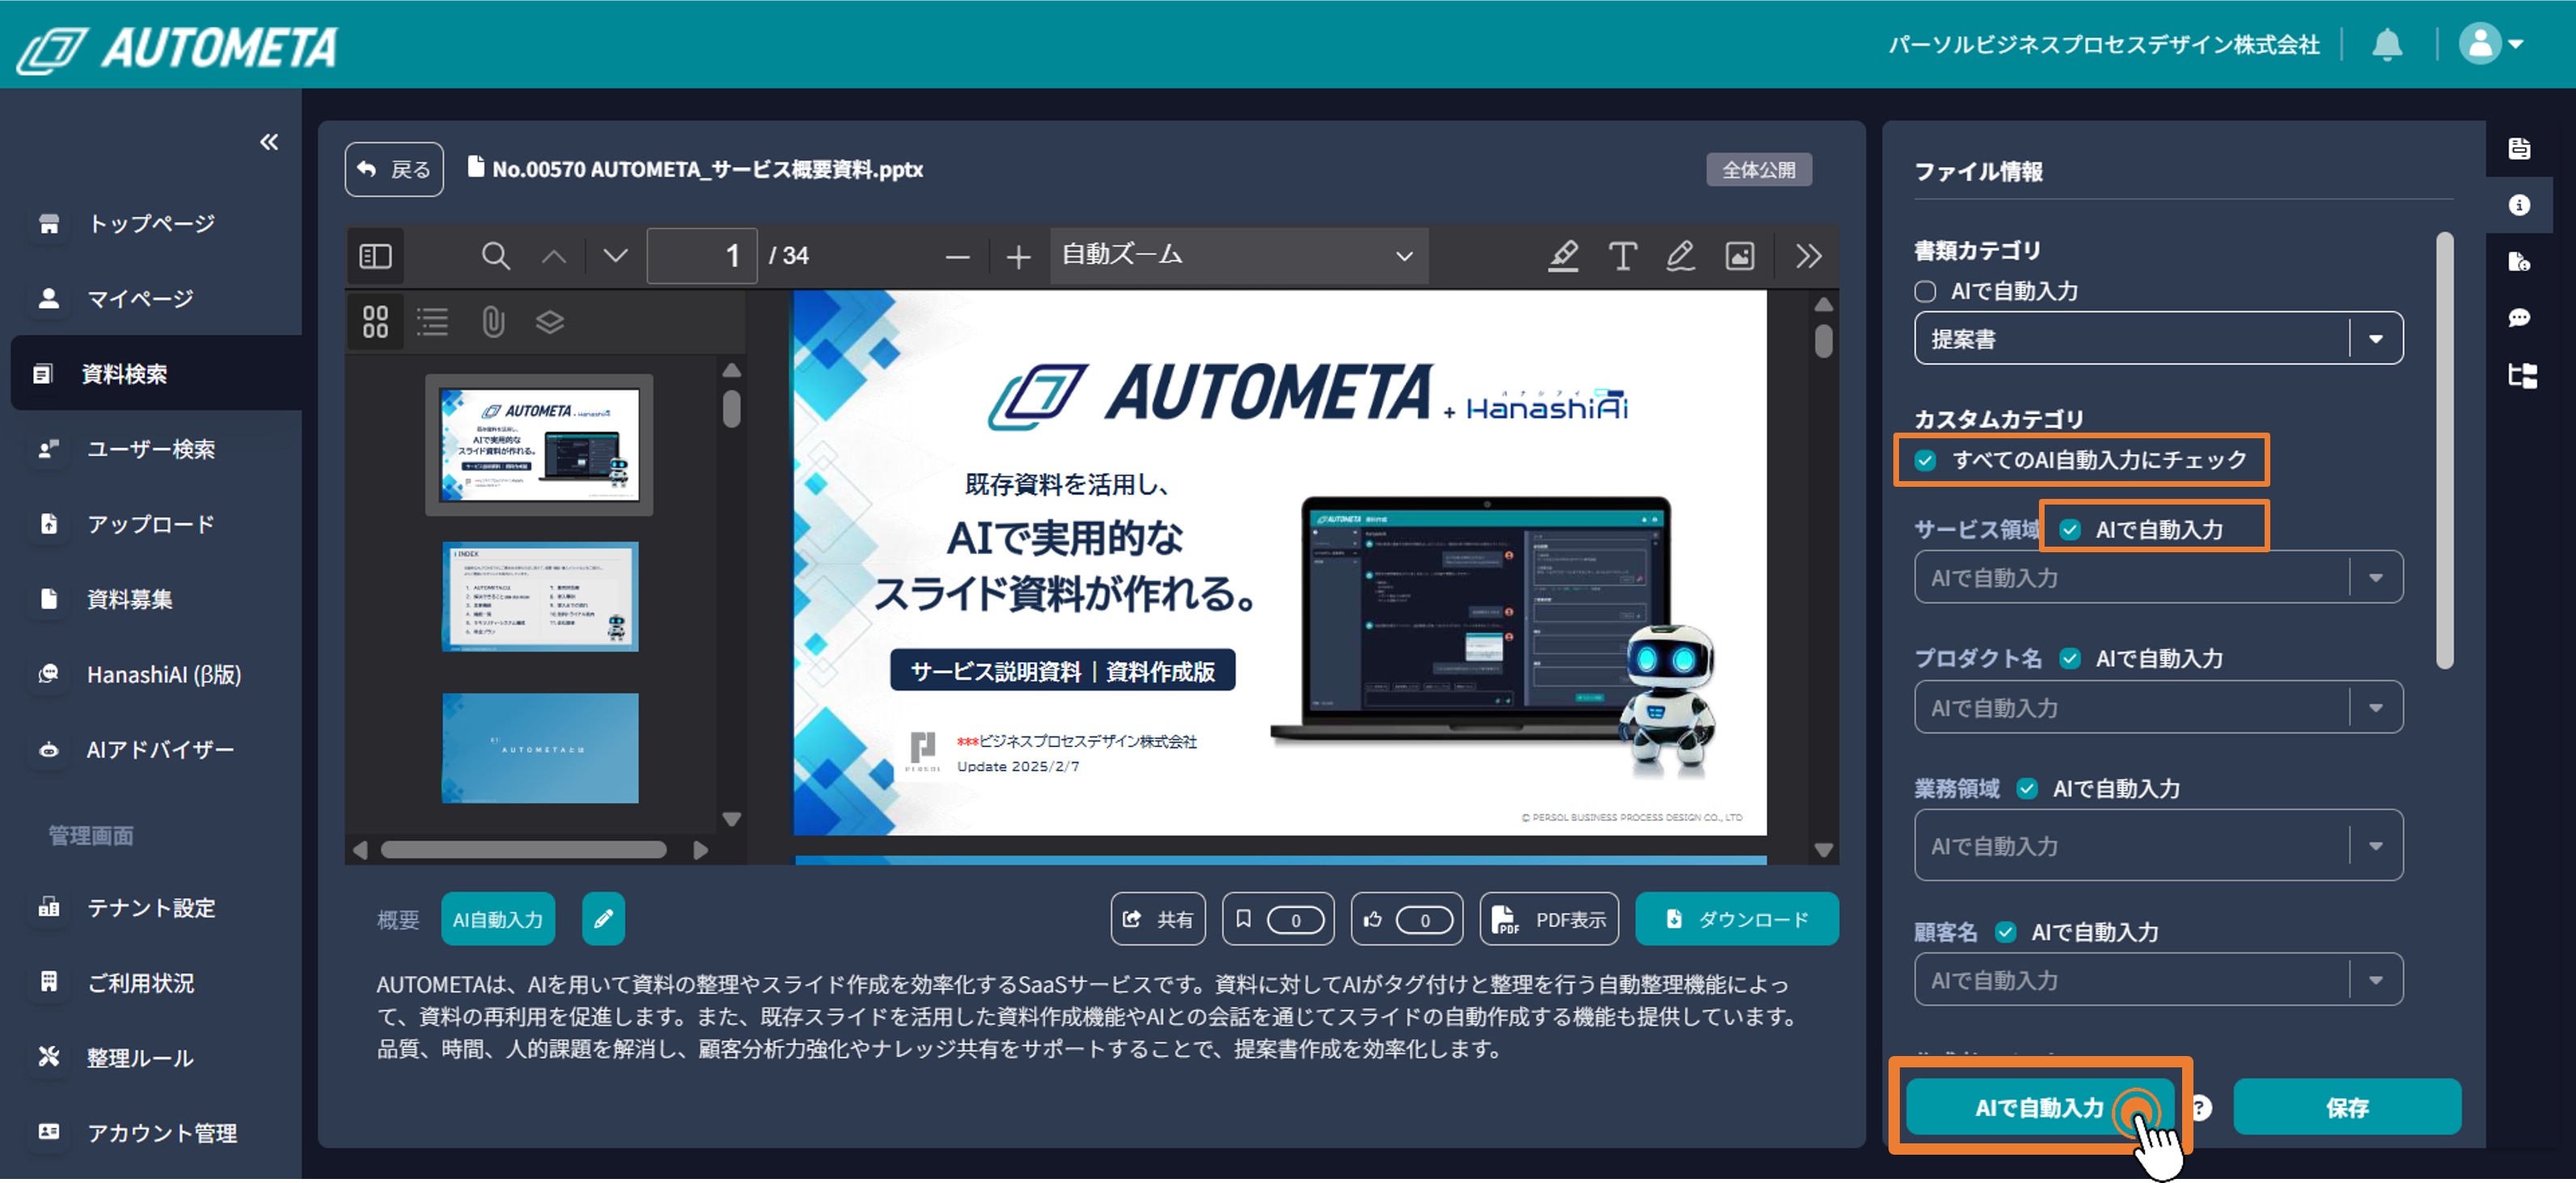Open notification bell
The width and height of the screenshot is (2576, 1183).
(2386, 44)
